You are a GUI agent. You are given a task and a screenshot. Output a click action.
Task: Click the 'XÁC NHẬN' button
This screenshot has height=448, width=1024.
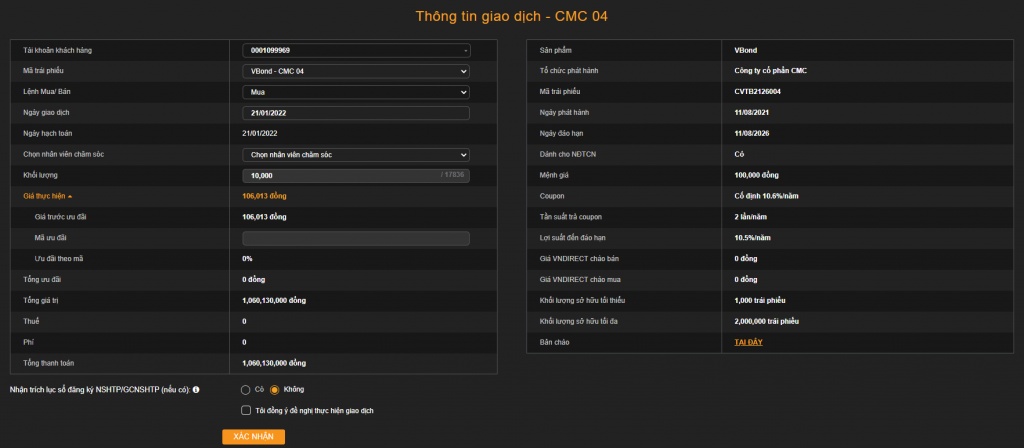(x=253, y=436)
